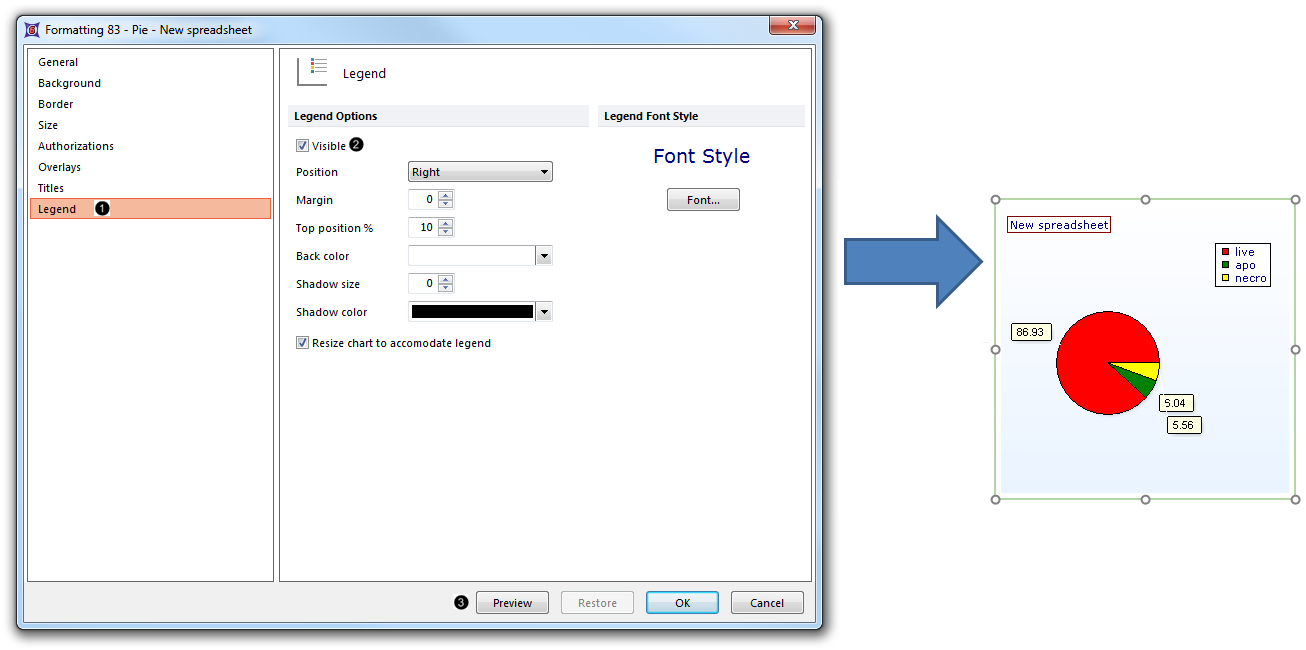Image resolution: width=1306 pixels, height=650 pixels.
Task: Expand the Shadow color dropdown arrow
Action: (x=544, y=312)
